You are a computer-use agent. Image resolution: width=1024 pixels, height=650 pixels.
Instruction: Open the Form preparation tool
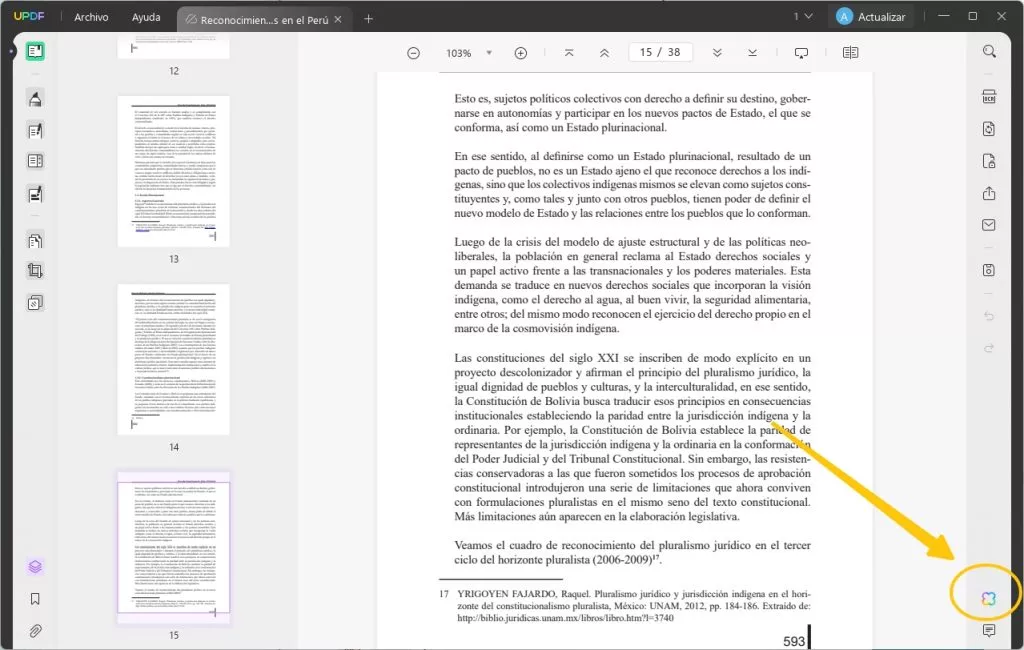tap(35, 161)
